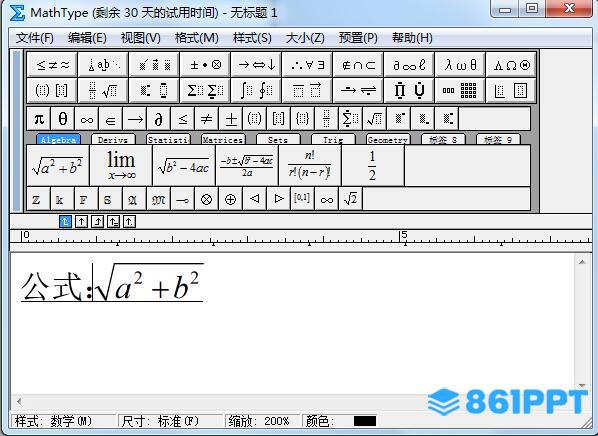Insert the infinity symbol in small symbol bar
598x436 pixels.
(87, 119)
